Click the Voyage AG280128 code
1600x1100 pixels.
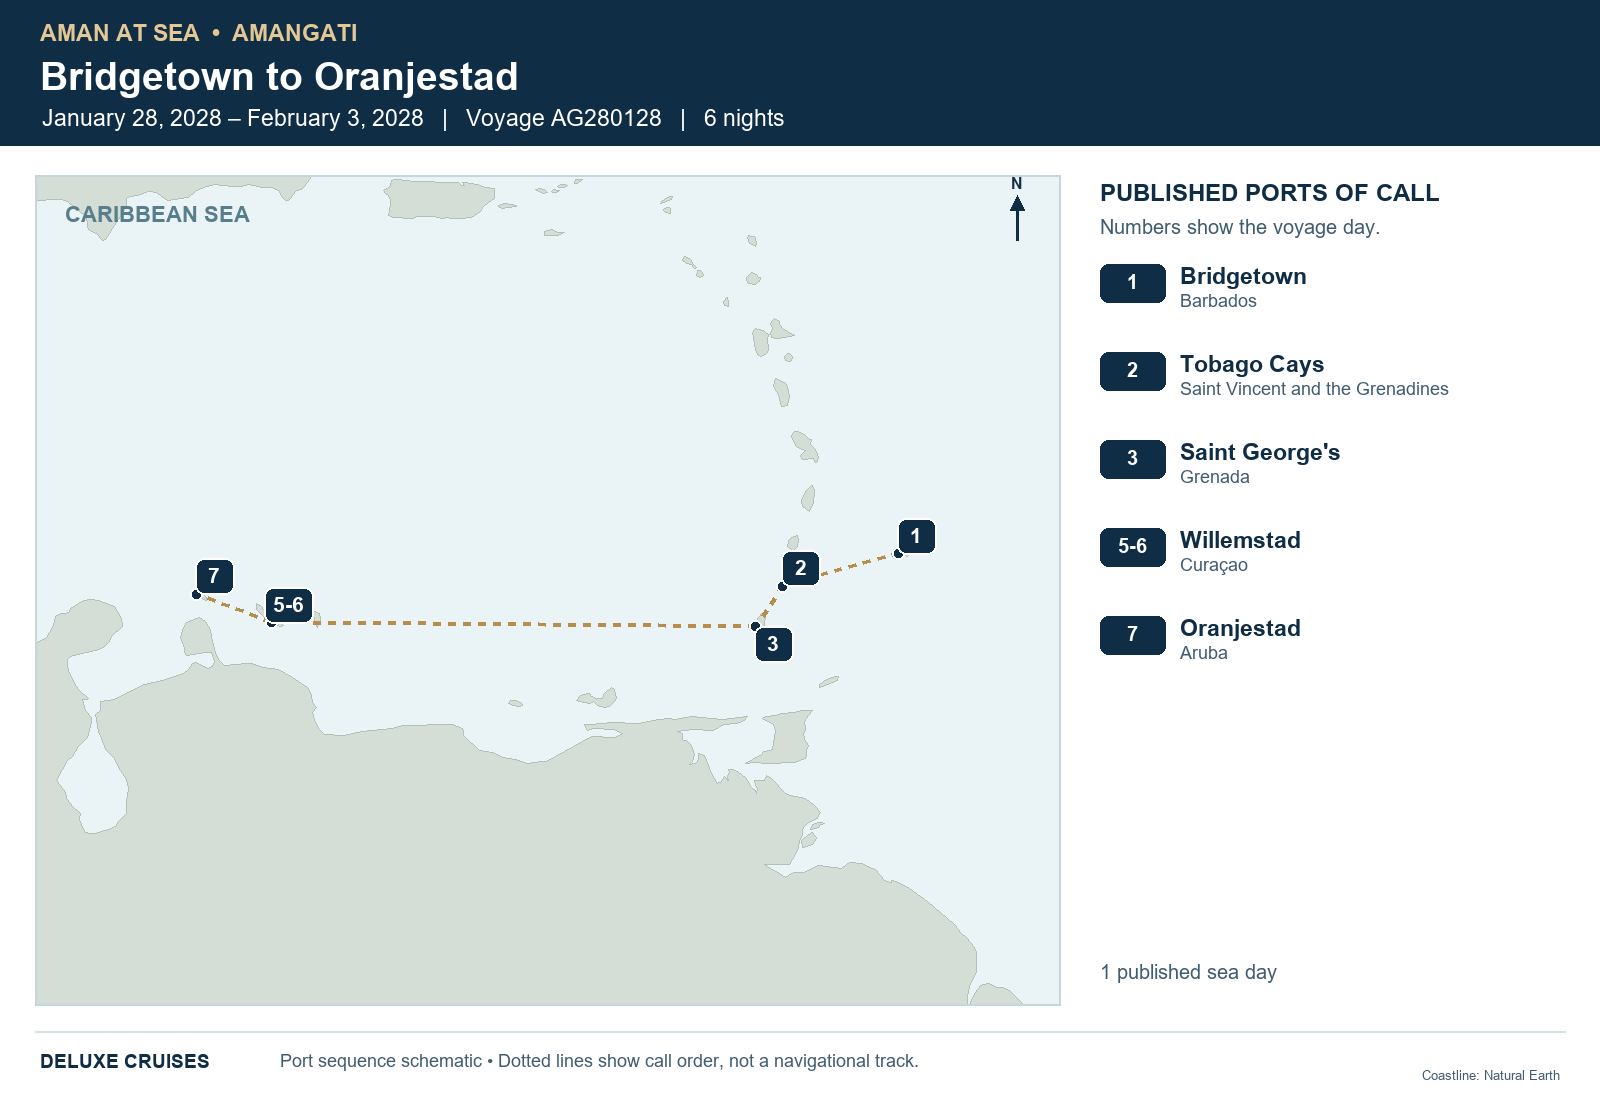coord(563,118)
